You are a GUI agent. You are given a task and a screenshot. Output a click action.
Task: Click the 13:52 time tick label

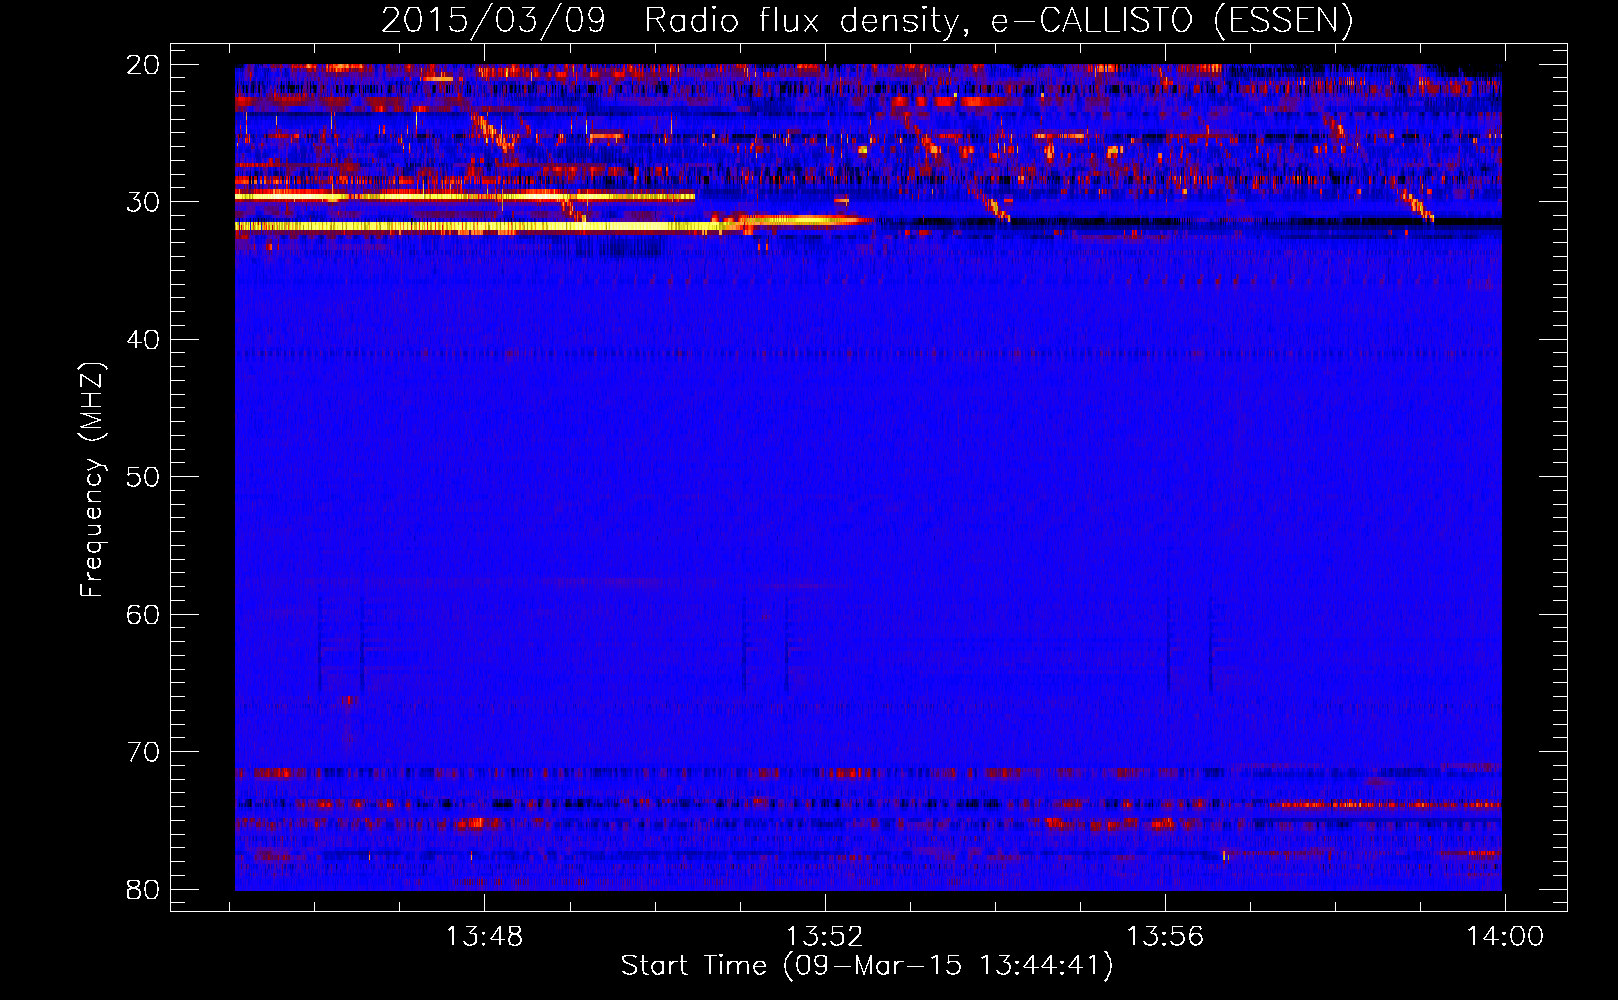tap(825, 937)
